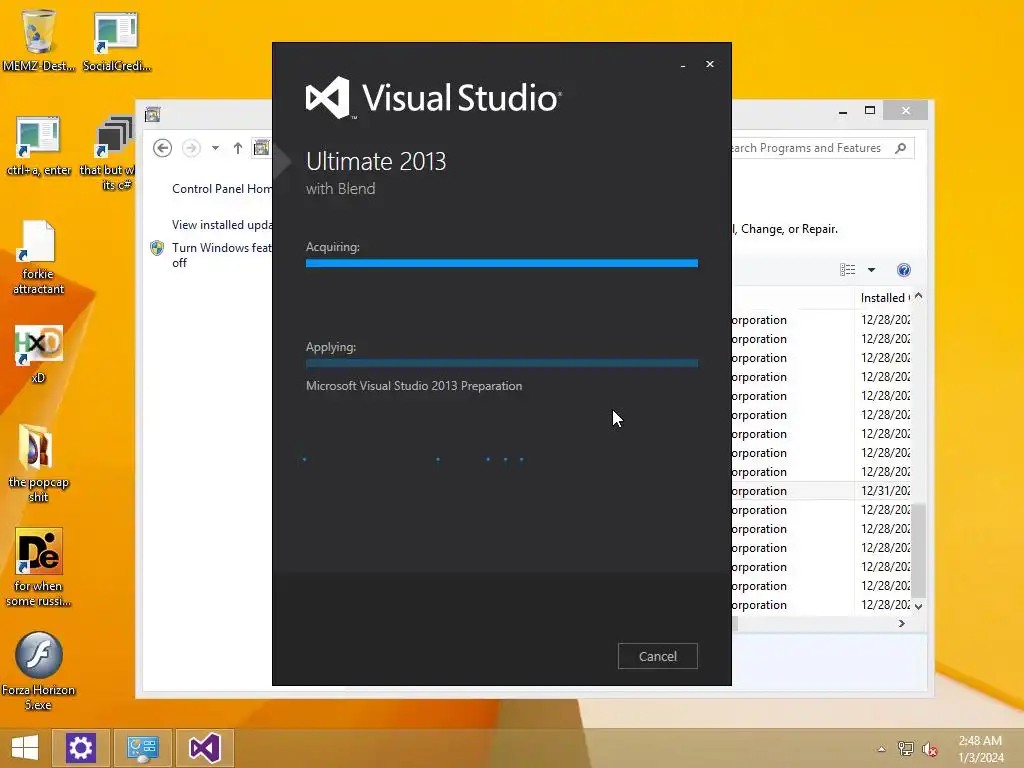
Task: Click horizontal scroll right arrow in programs list
Action: coord(902,624)
